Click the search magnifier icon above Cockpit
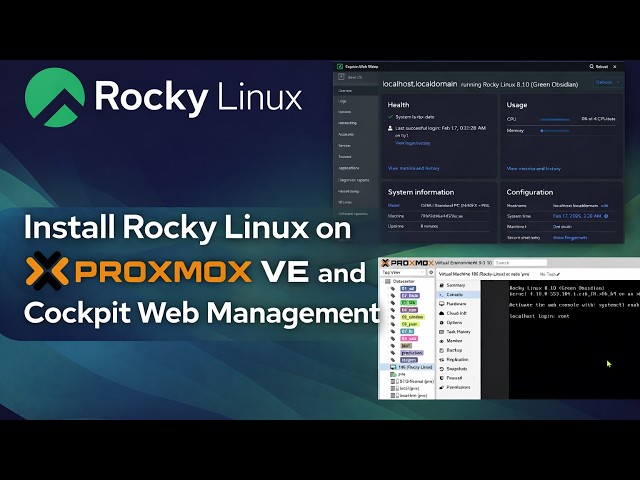The height and width of the screenshot is (480, 640). click(x=591, y=67)
